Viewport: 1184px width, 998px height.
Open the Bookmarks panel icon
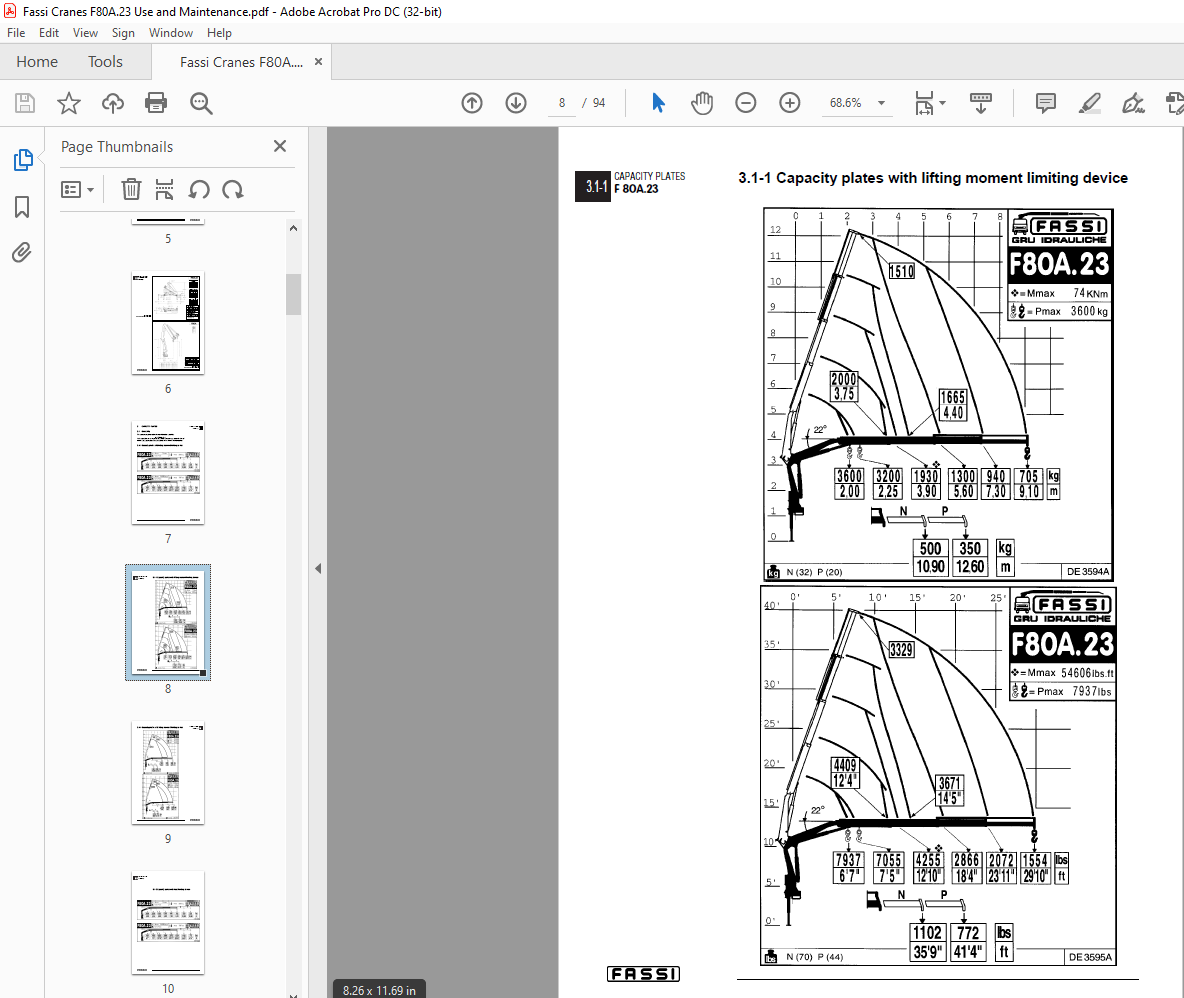click(x=22, y=207)
